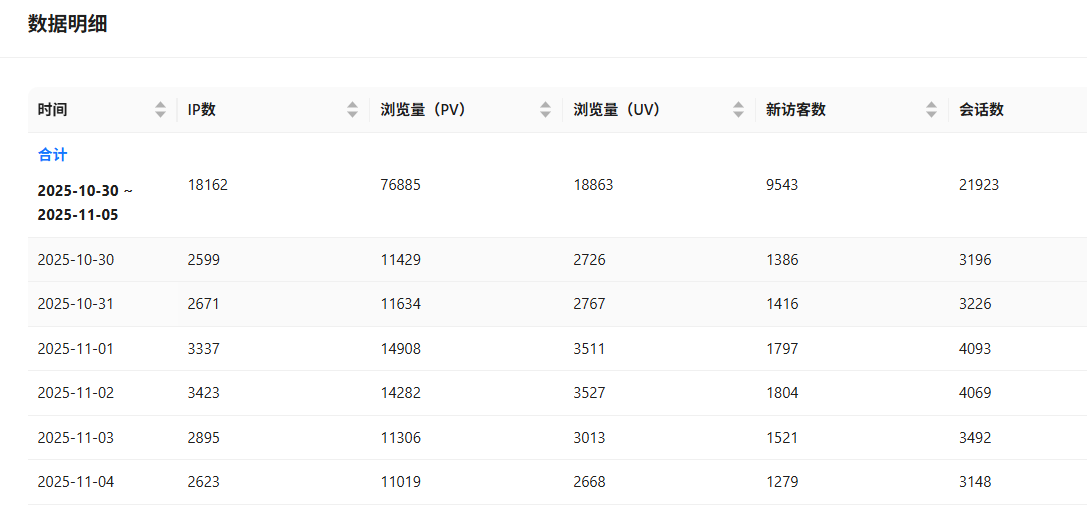Sort 新访客数 column via arrow icon

click(931, 110)
